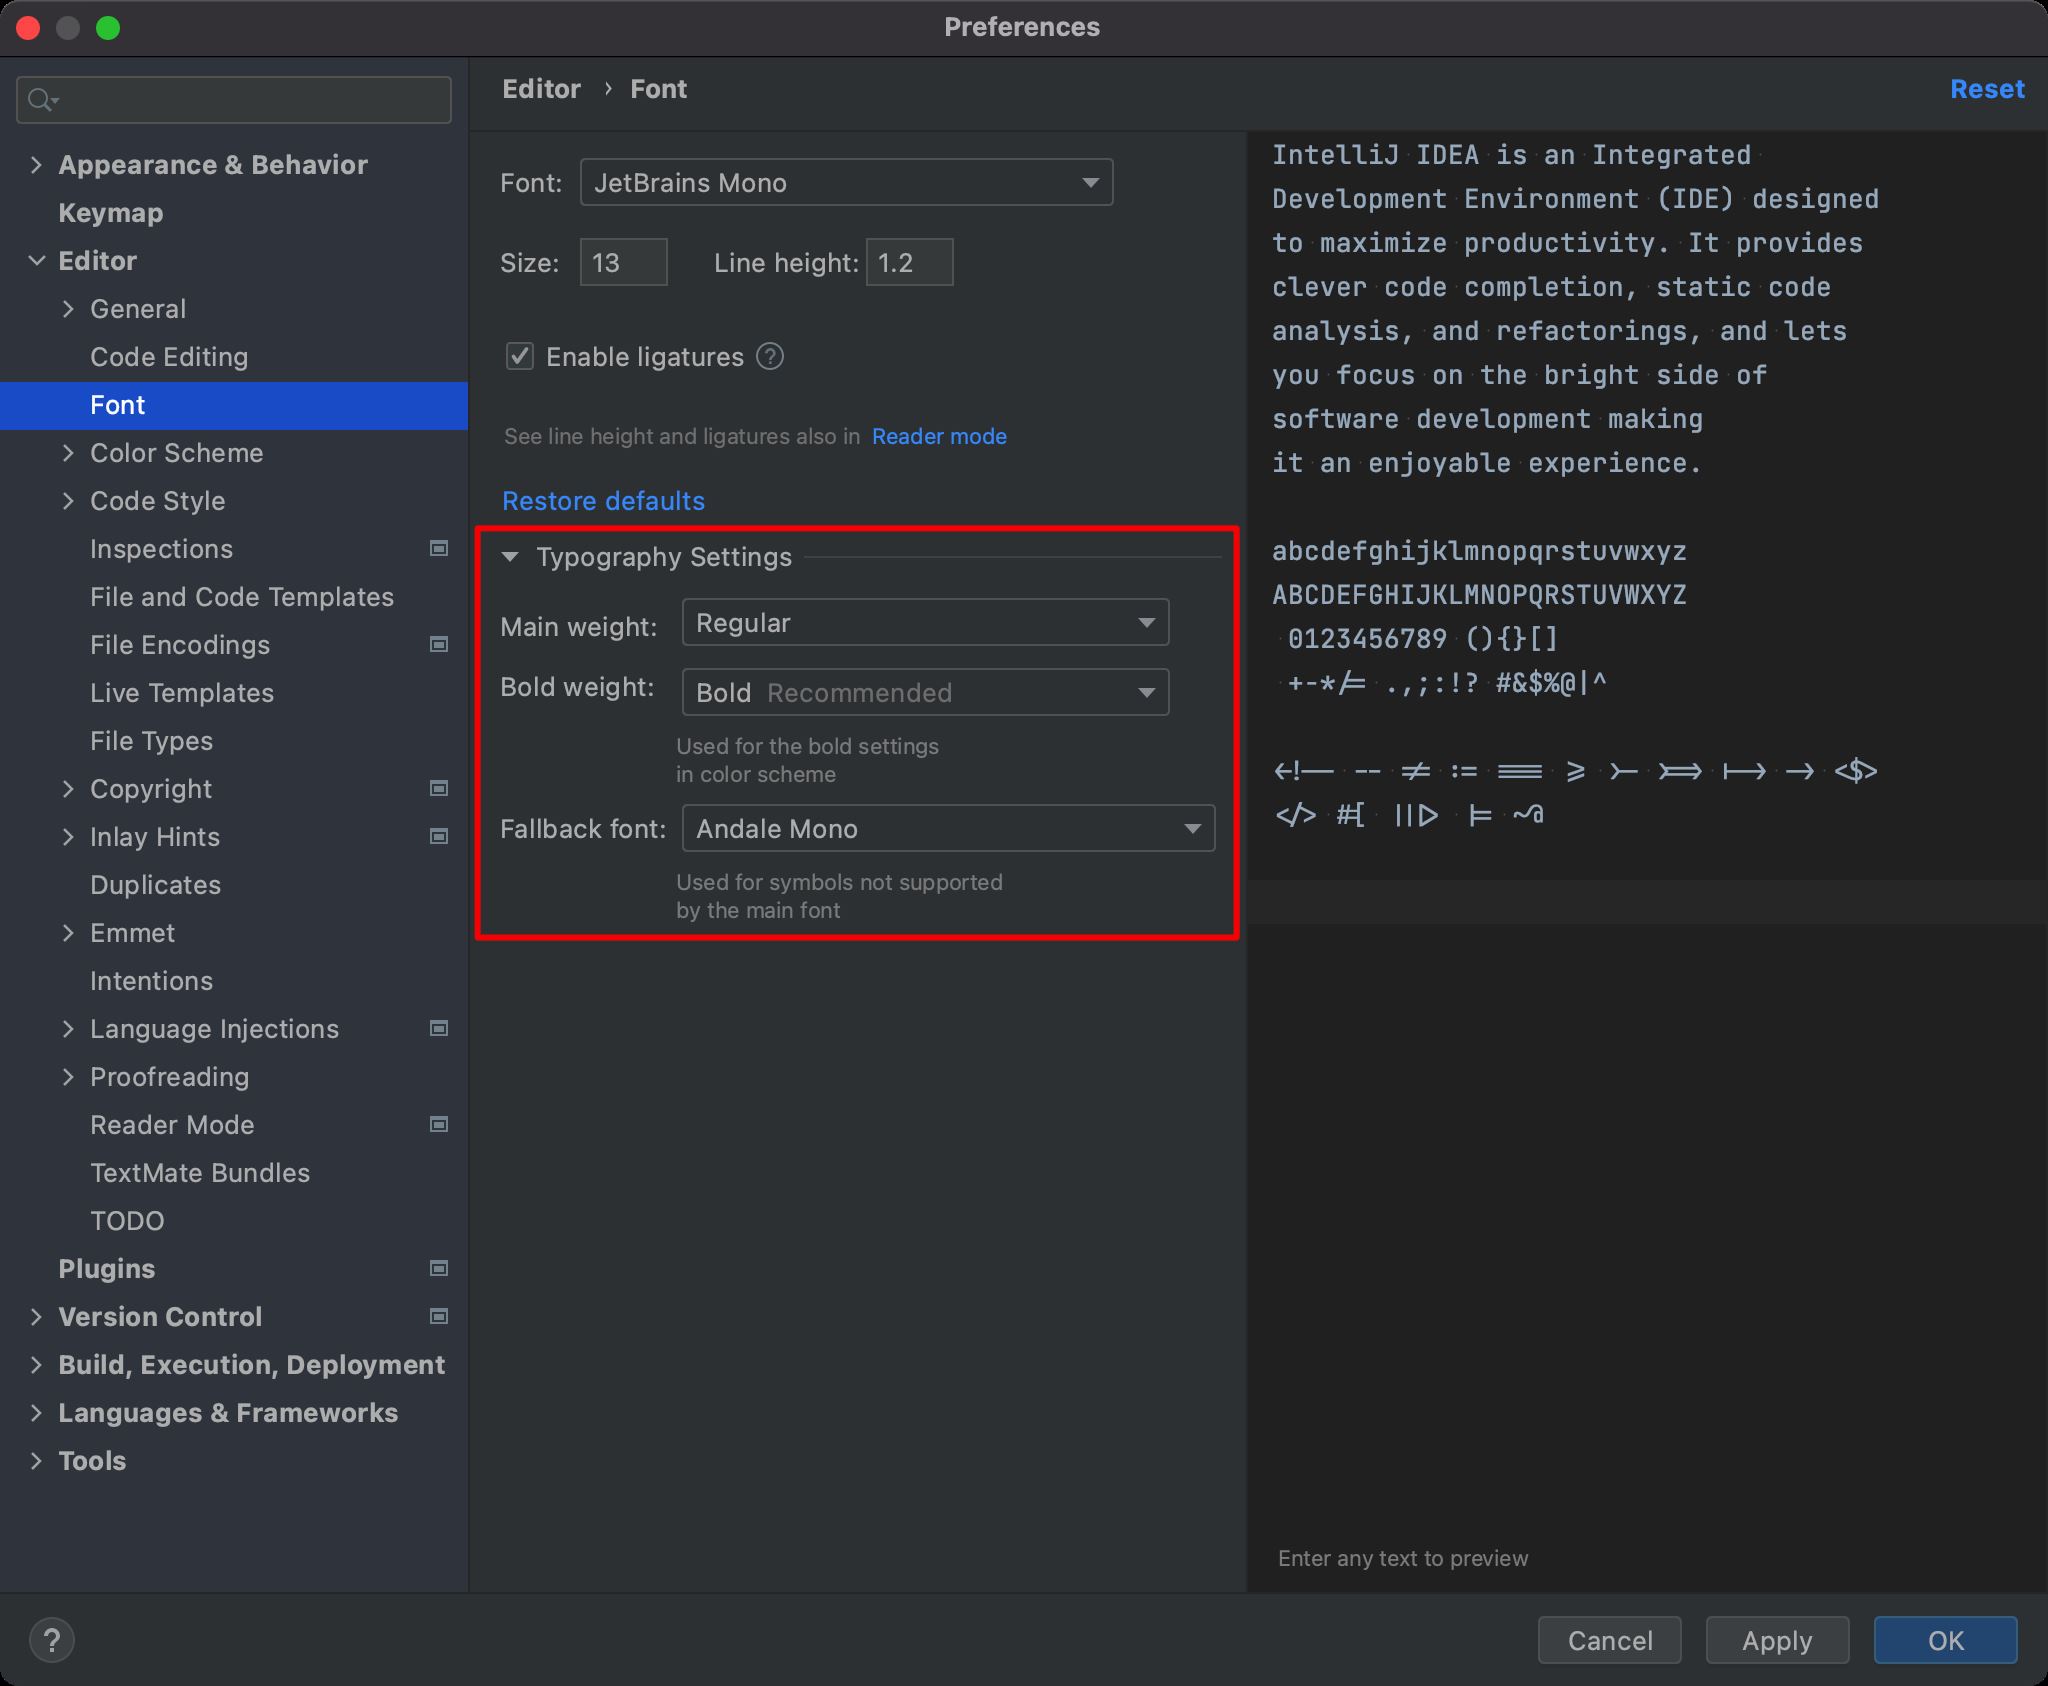Open the Fallback font Andale Mono dropdown
The height and width of the screenshot is (1686, 2048).
(x=948, y=829)
